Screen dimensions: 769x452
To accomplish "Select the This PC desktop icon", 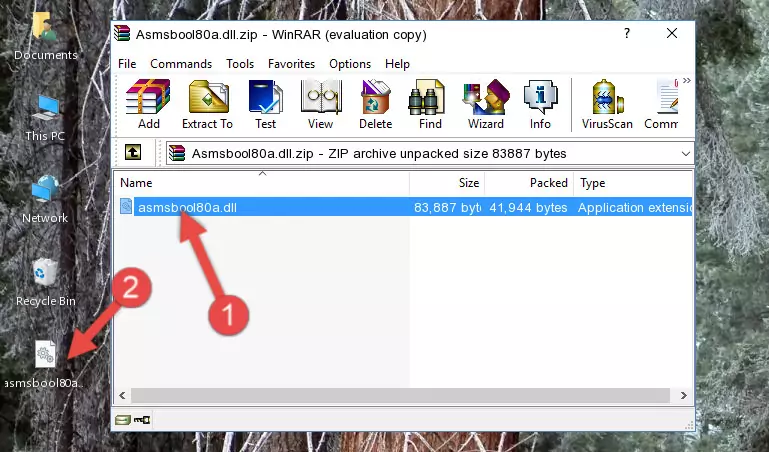I will tap(45, 118).
